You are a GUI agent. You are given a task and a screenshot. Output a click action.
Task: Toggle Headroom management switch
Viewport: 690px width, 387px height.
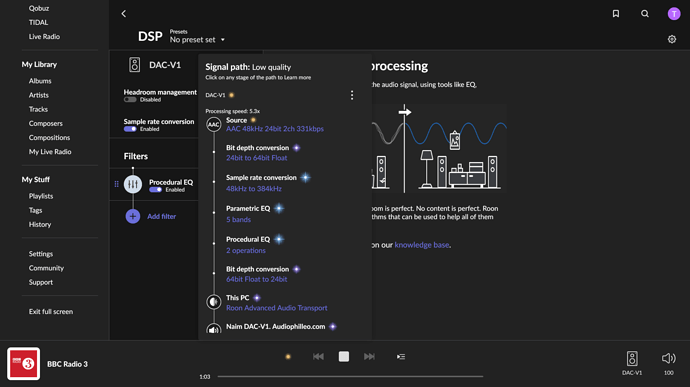(130, 100)
